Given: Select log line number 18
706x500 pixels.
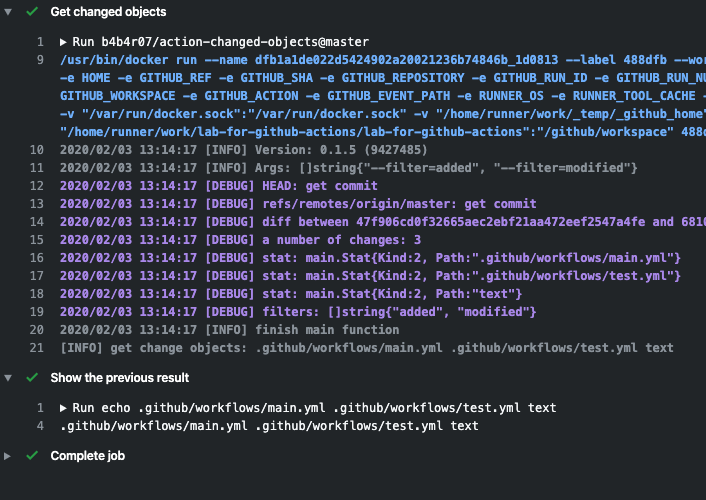Looking at the screenshot, I should tap(37, 294).
